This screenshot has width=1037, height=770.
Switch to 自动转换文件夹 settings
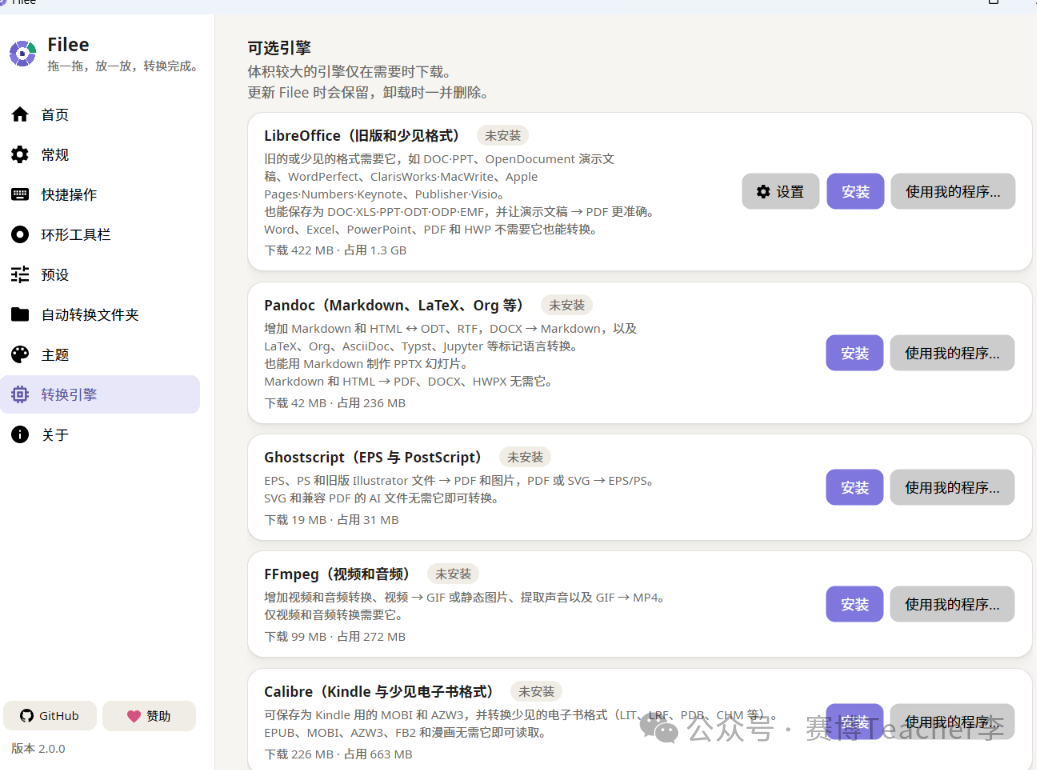(100, 315)
